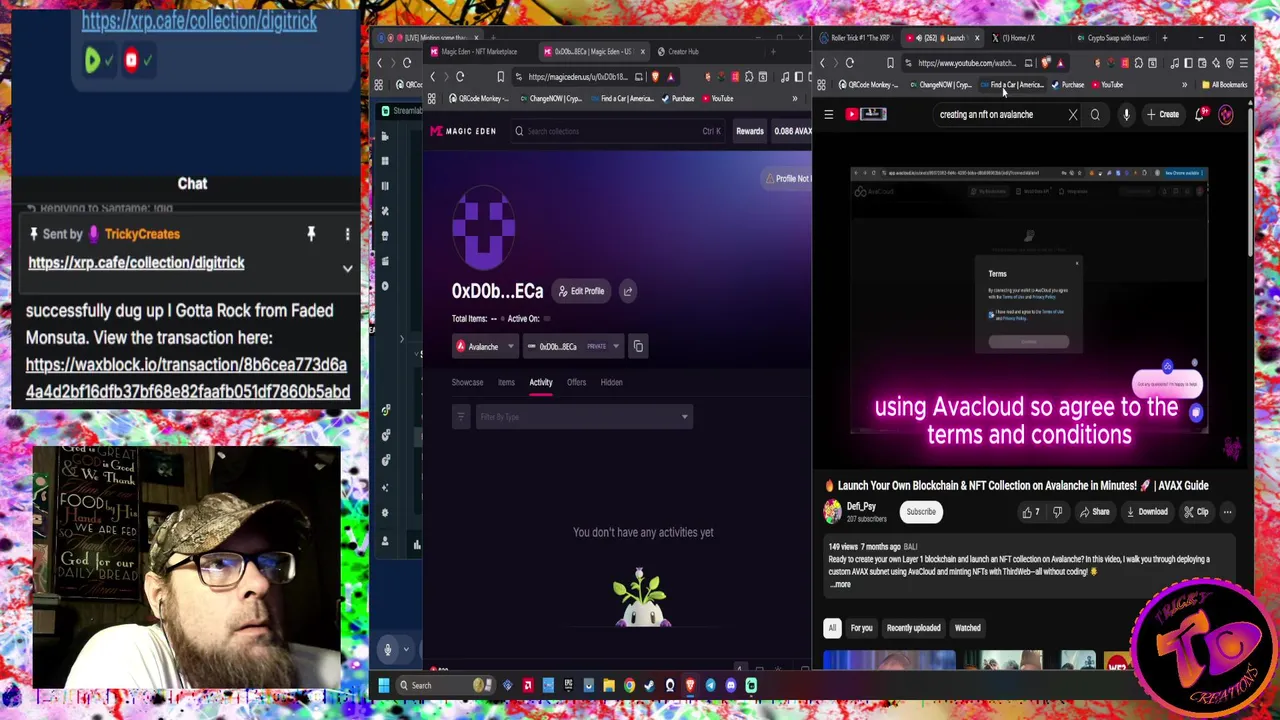Clear the YouTube search text
This screenshot has width=1280, height=720.
[1073, 115]
